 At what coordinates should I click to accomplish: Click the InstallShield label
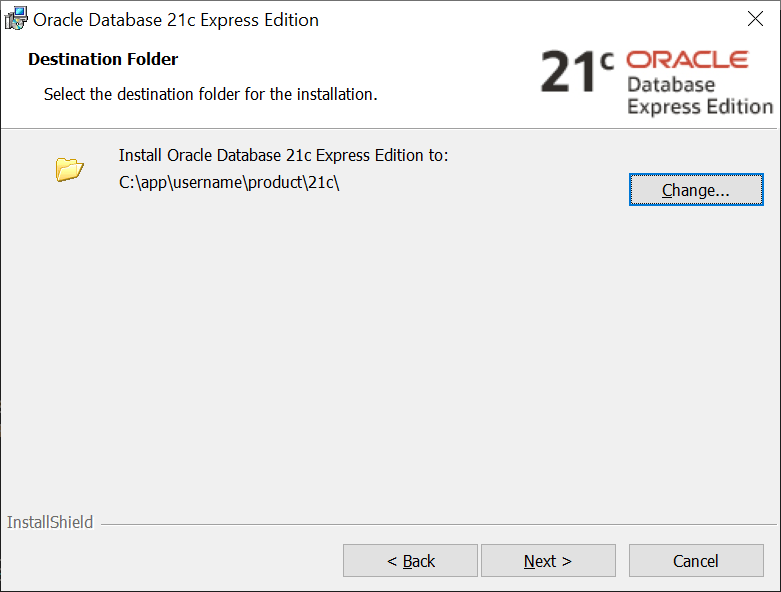point(50,522)
